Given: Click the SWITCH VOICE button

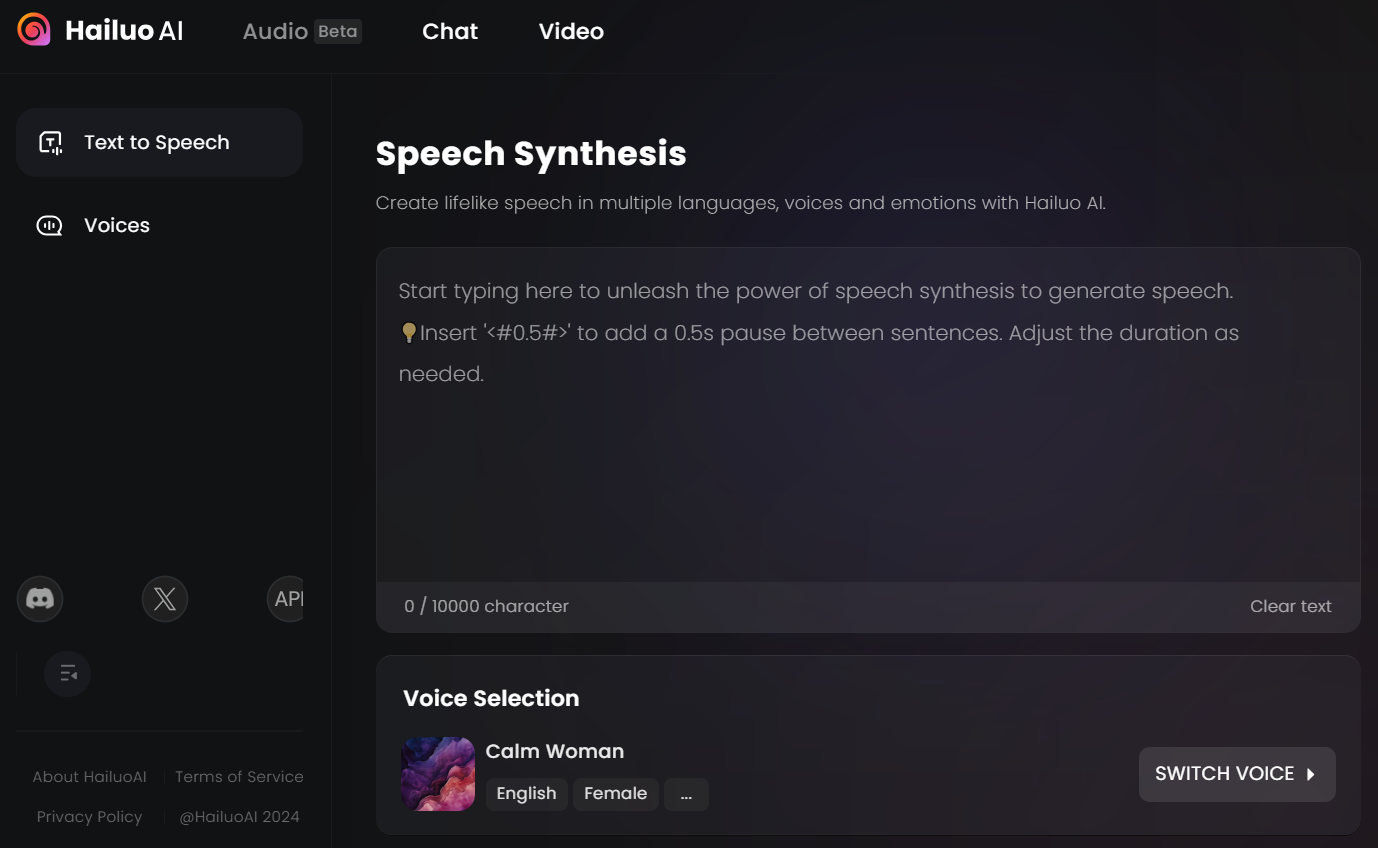Looking at the screenshot, I should point(1237,774).
